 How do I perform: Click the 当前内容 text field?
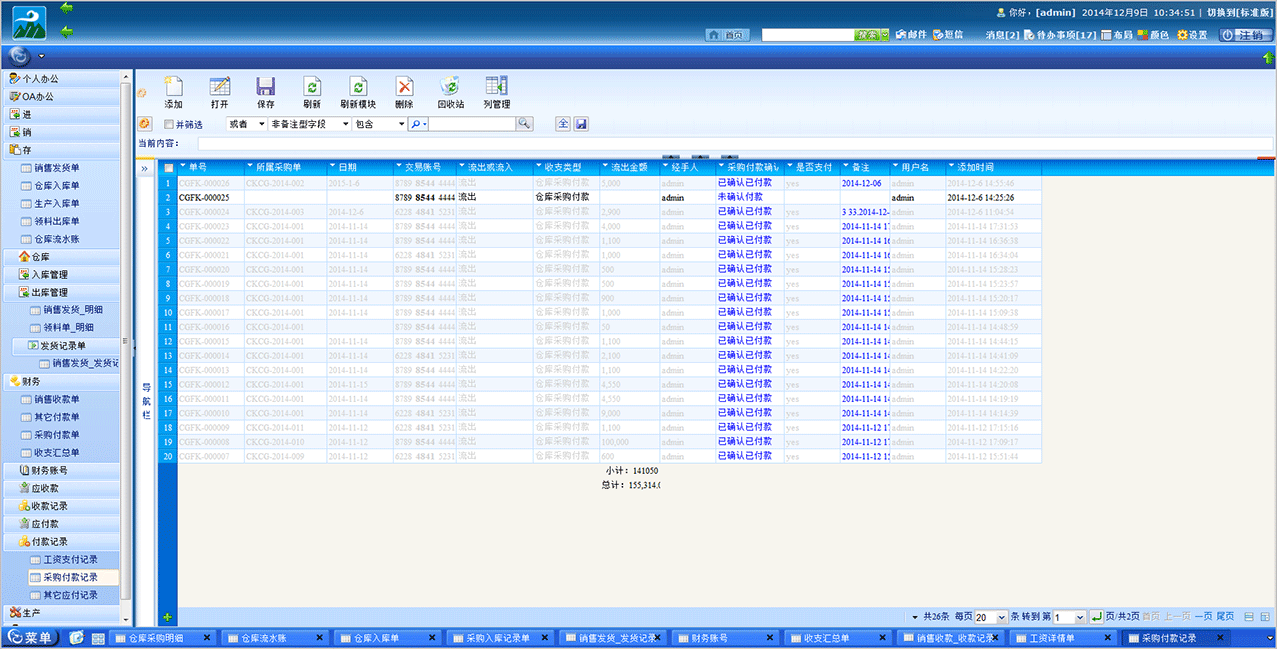pos(735,144)
